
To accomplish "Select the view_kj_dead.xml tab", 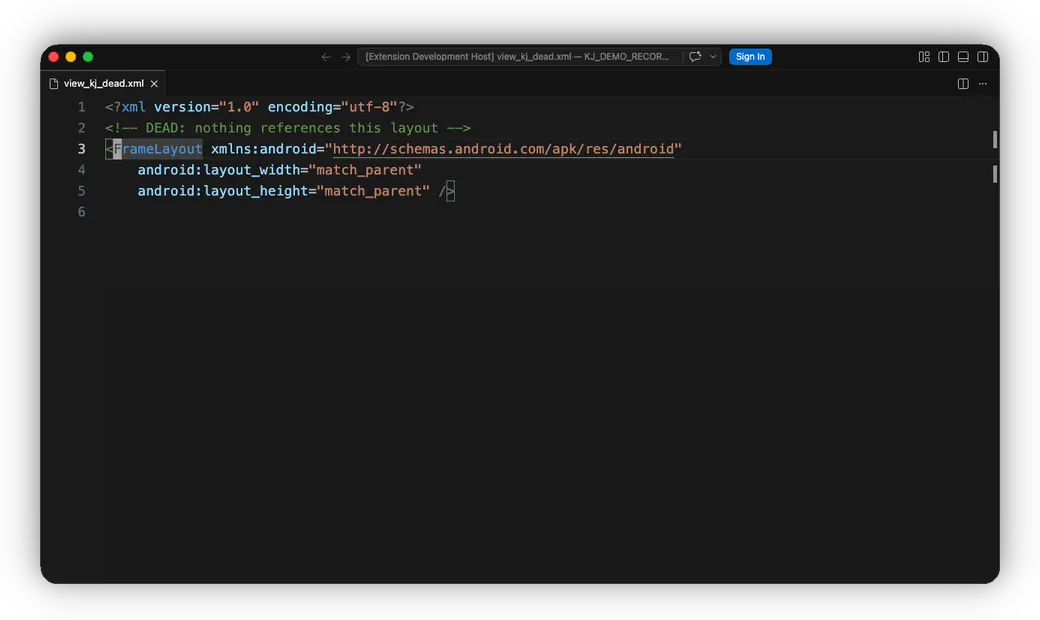I will click(x=104, y=84).
